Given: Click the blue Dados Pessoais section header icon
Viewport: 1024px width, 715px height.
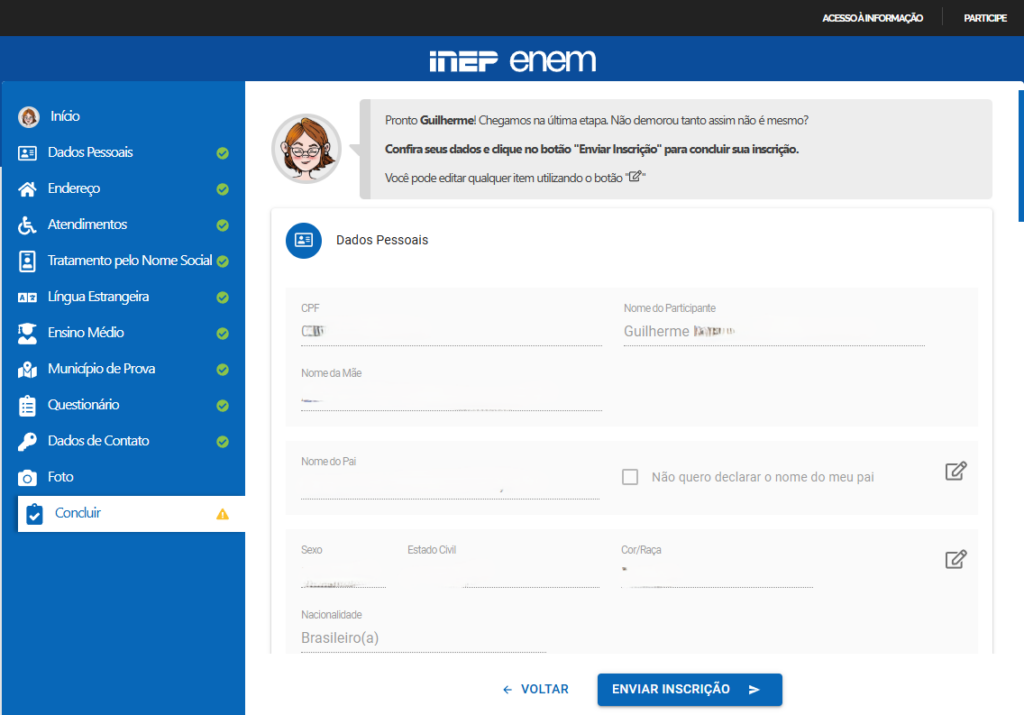Looking at the screenshot, I should pos(304,240).
